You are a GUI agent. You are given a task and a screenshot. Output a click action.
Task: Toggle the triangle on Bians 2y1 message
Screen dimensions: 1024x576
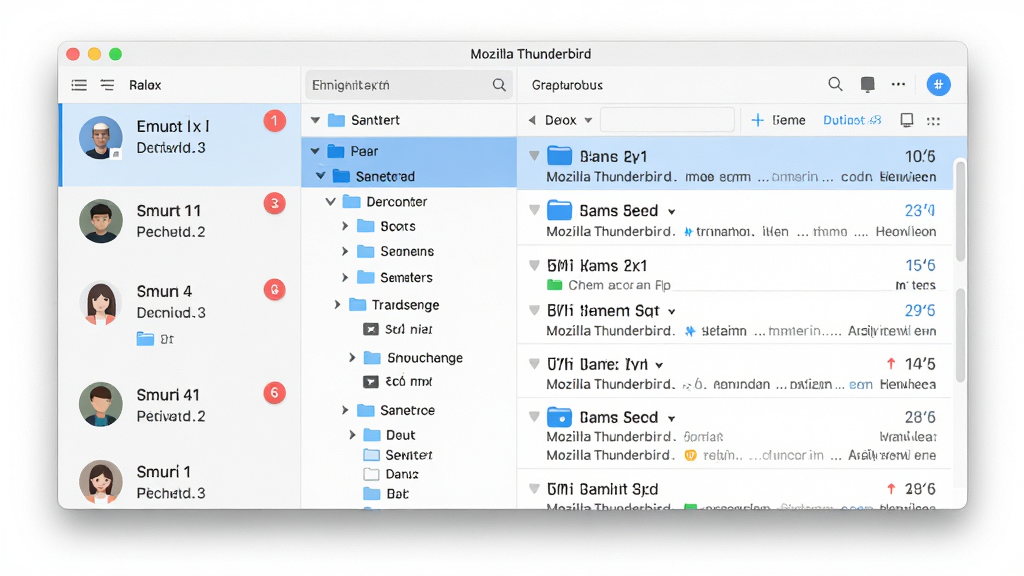534,155
